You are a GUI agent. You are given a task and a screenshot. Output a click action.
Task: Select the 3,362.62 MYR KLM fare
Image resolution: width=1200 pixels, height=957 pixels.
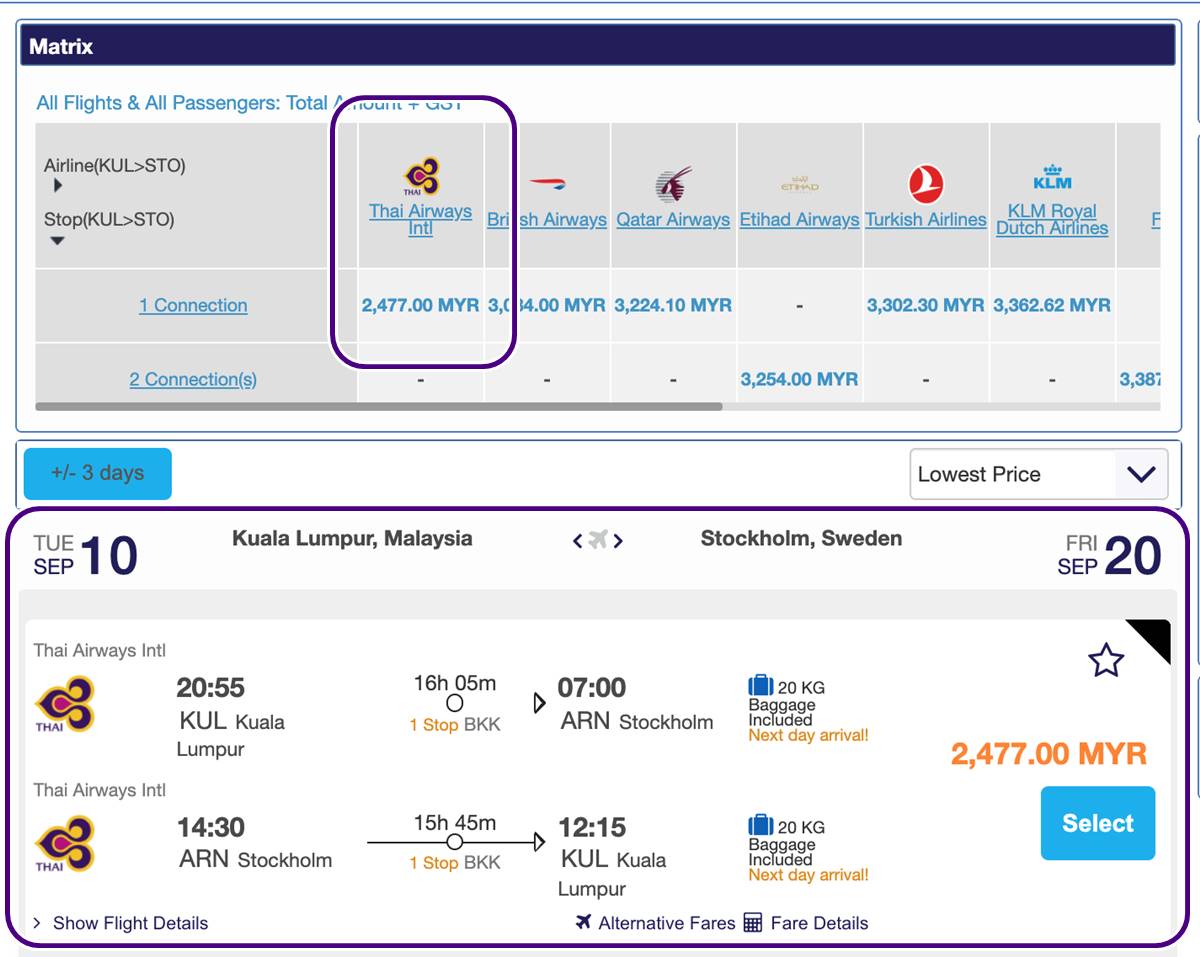point(1052,306)
